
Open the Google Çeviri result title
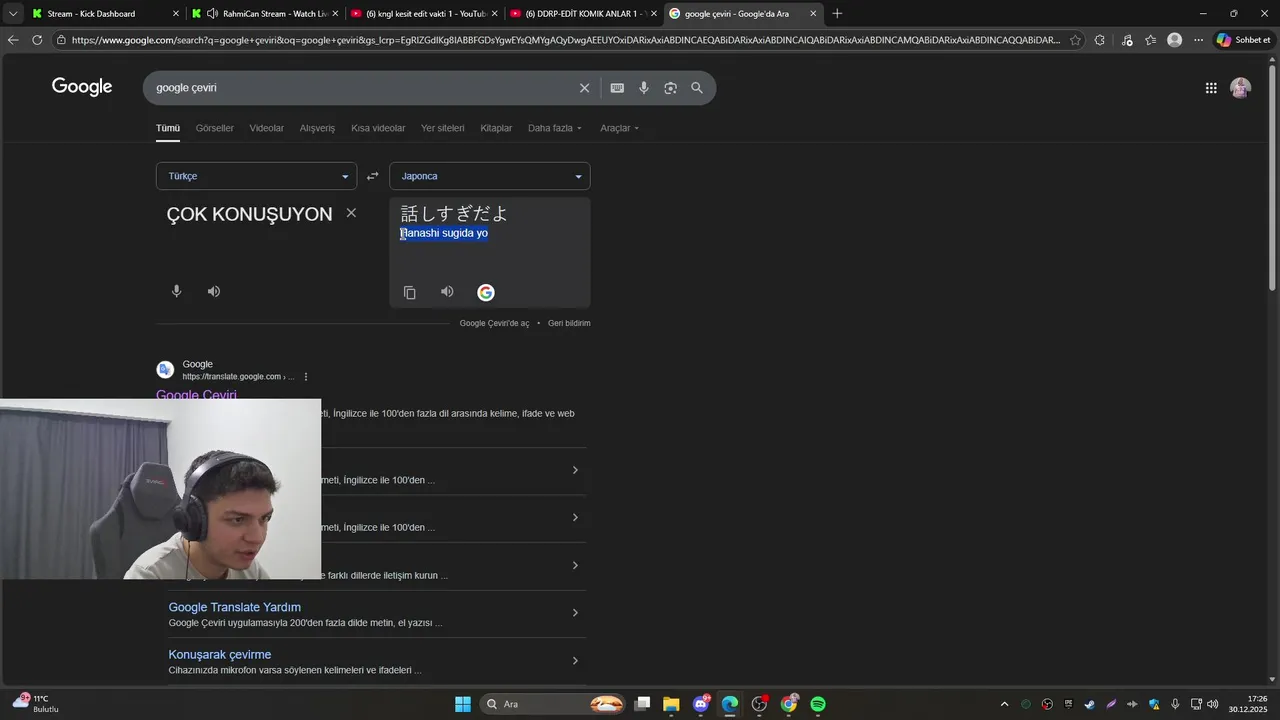coord(196,395)
